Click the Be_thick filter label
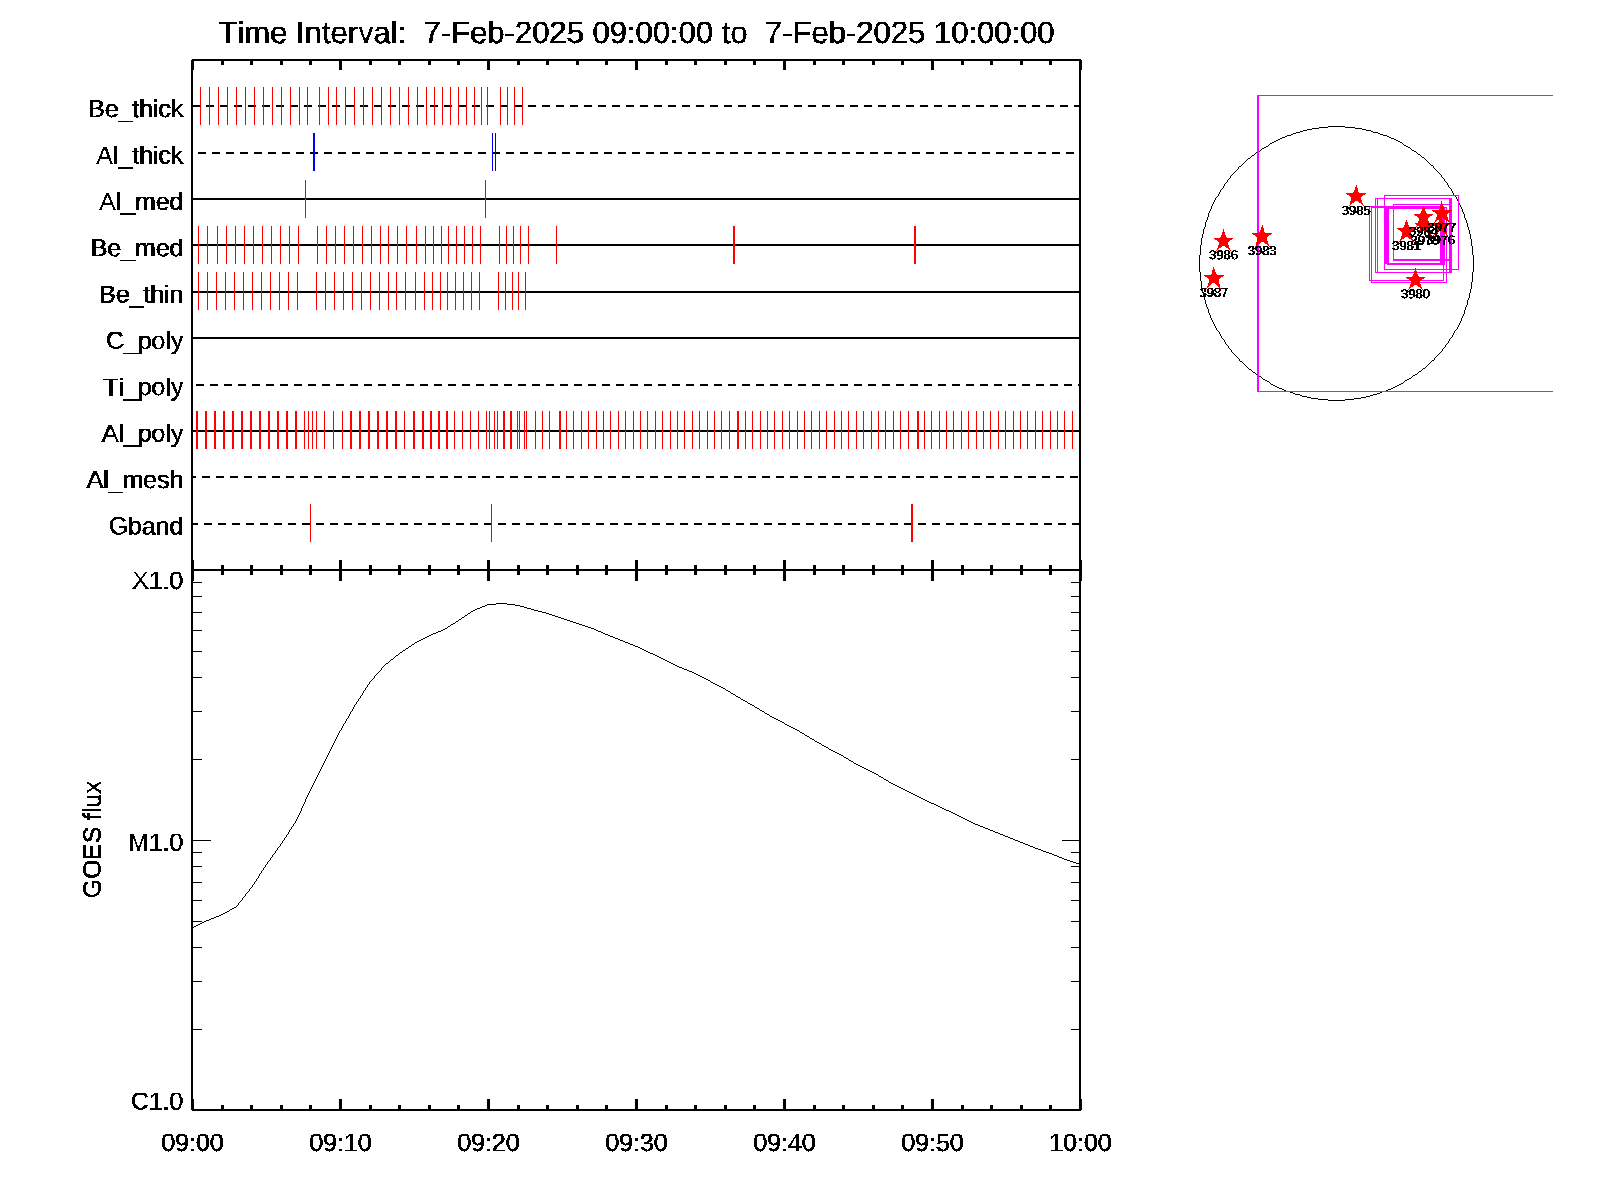 click(x=136, y=108)
